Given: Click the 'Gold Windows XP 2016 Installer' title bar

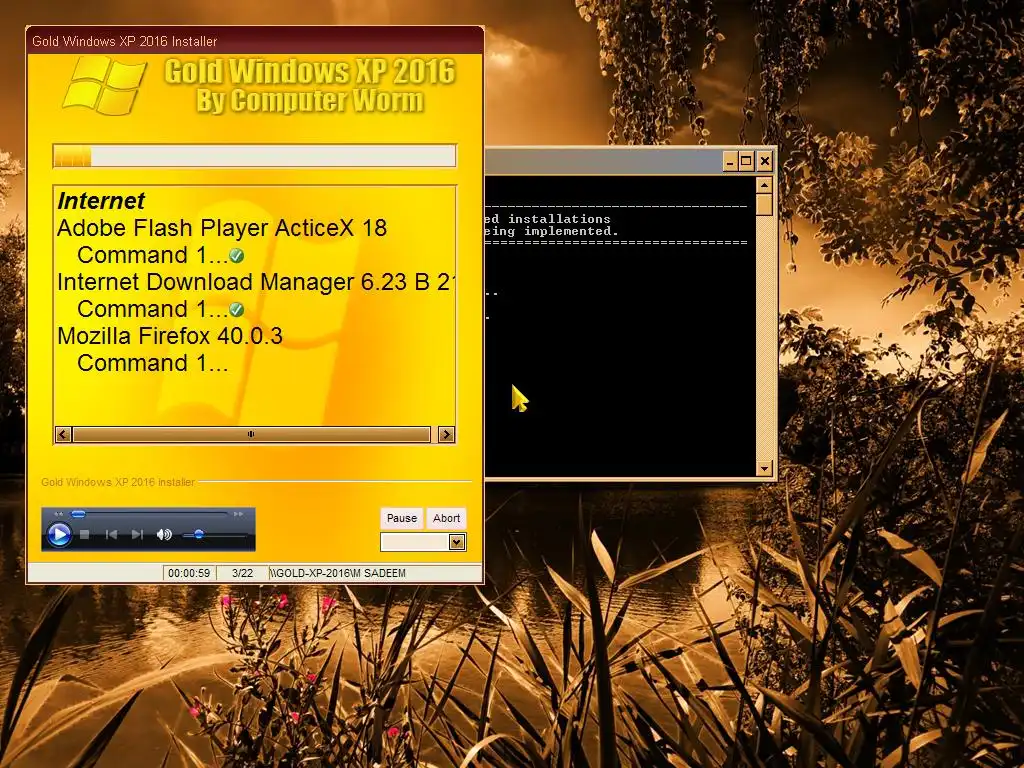Looking at the screenshot, I should (255, 41).
